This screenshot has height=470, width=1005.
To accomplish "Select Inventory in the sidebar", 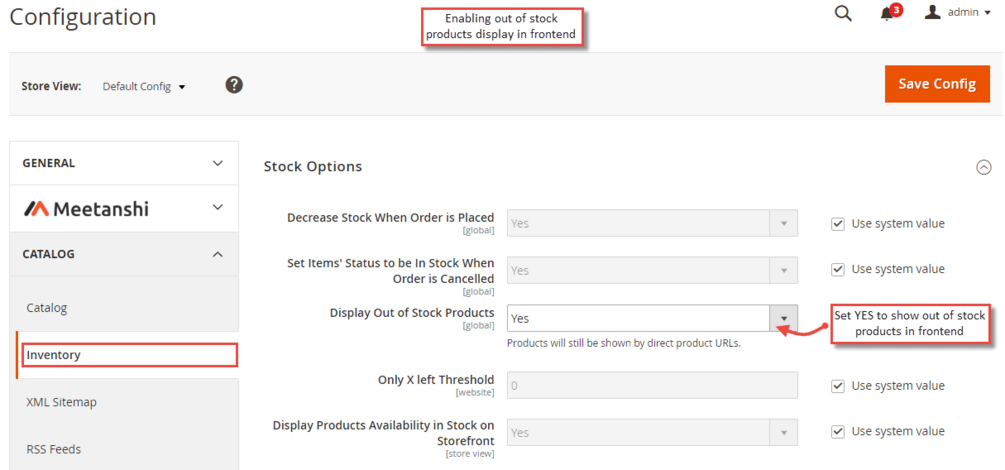I will pyautogui.click(x=129, y=355).
